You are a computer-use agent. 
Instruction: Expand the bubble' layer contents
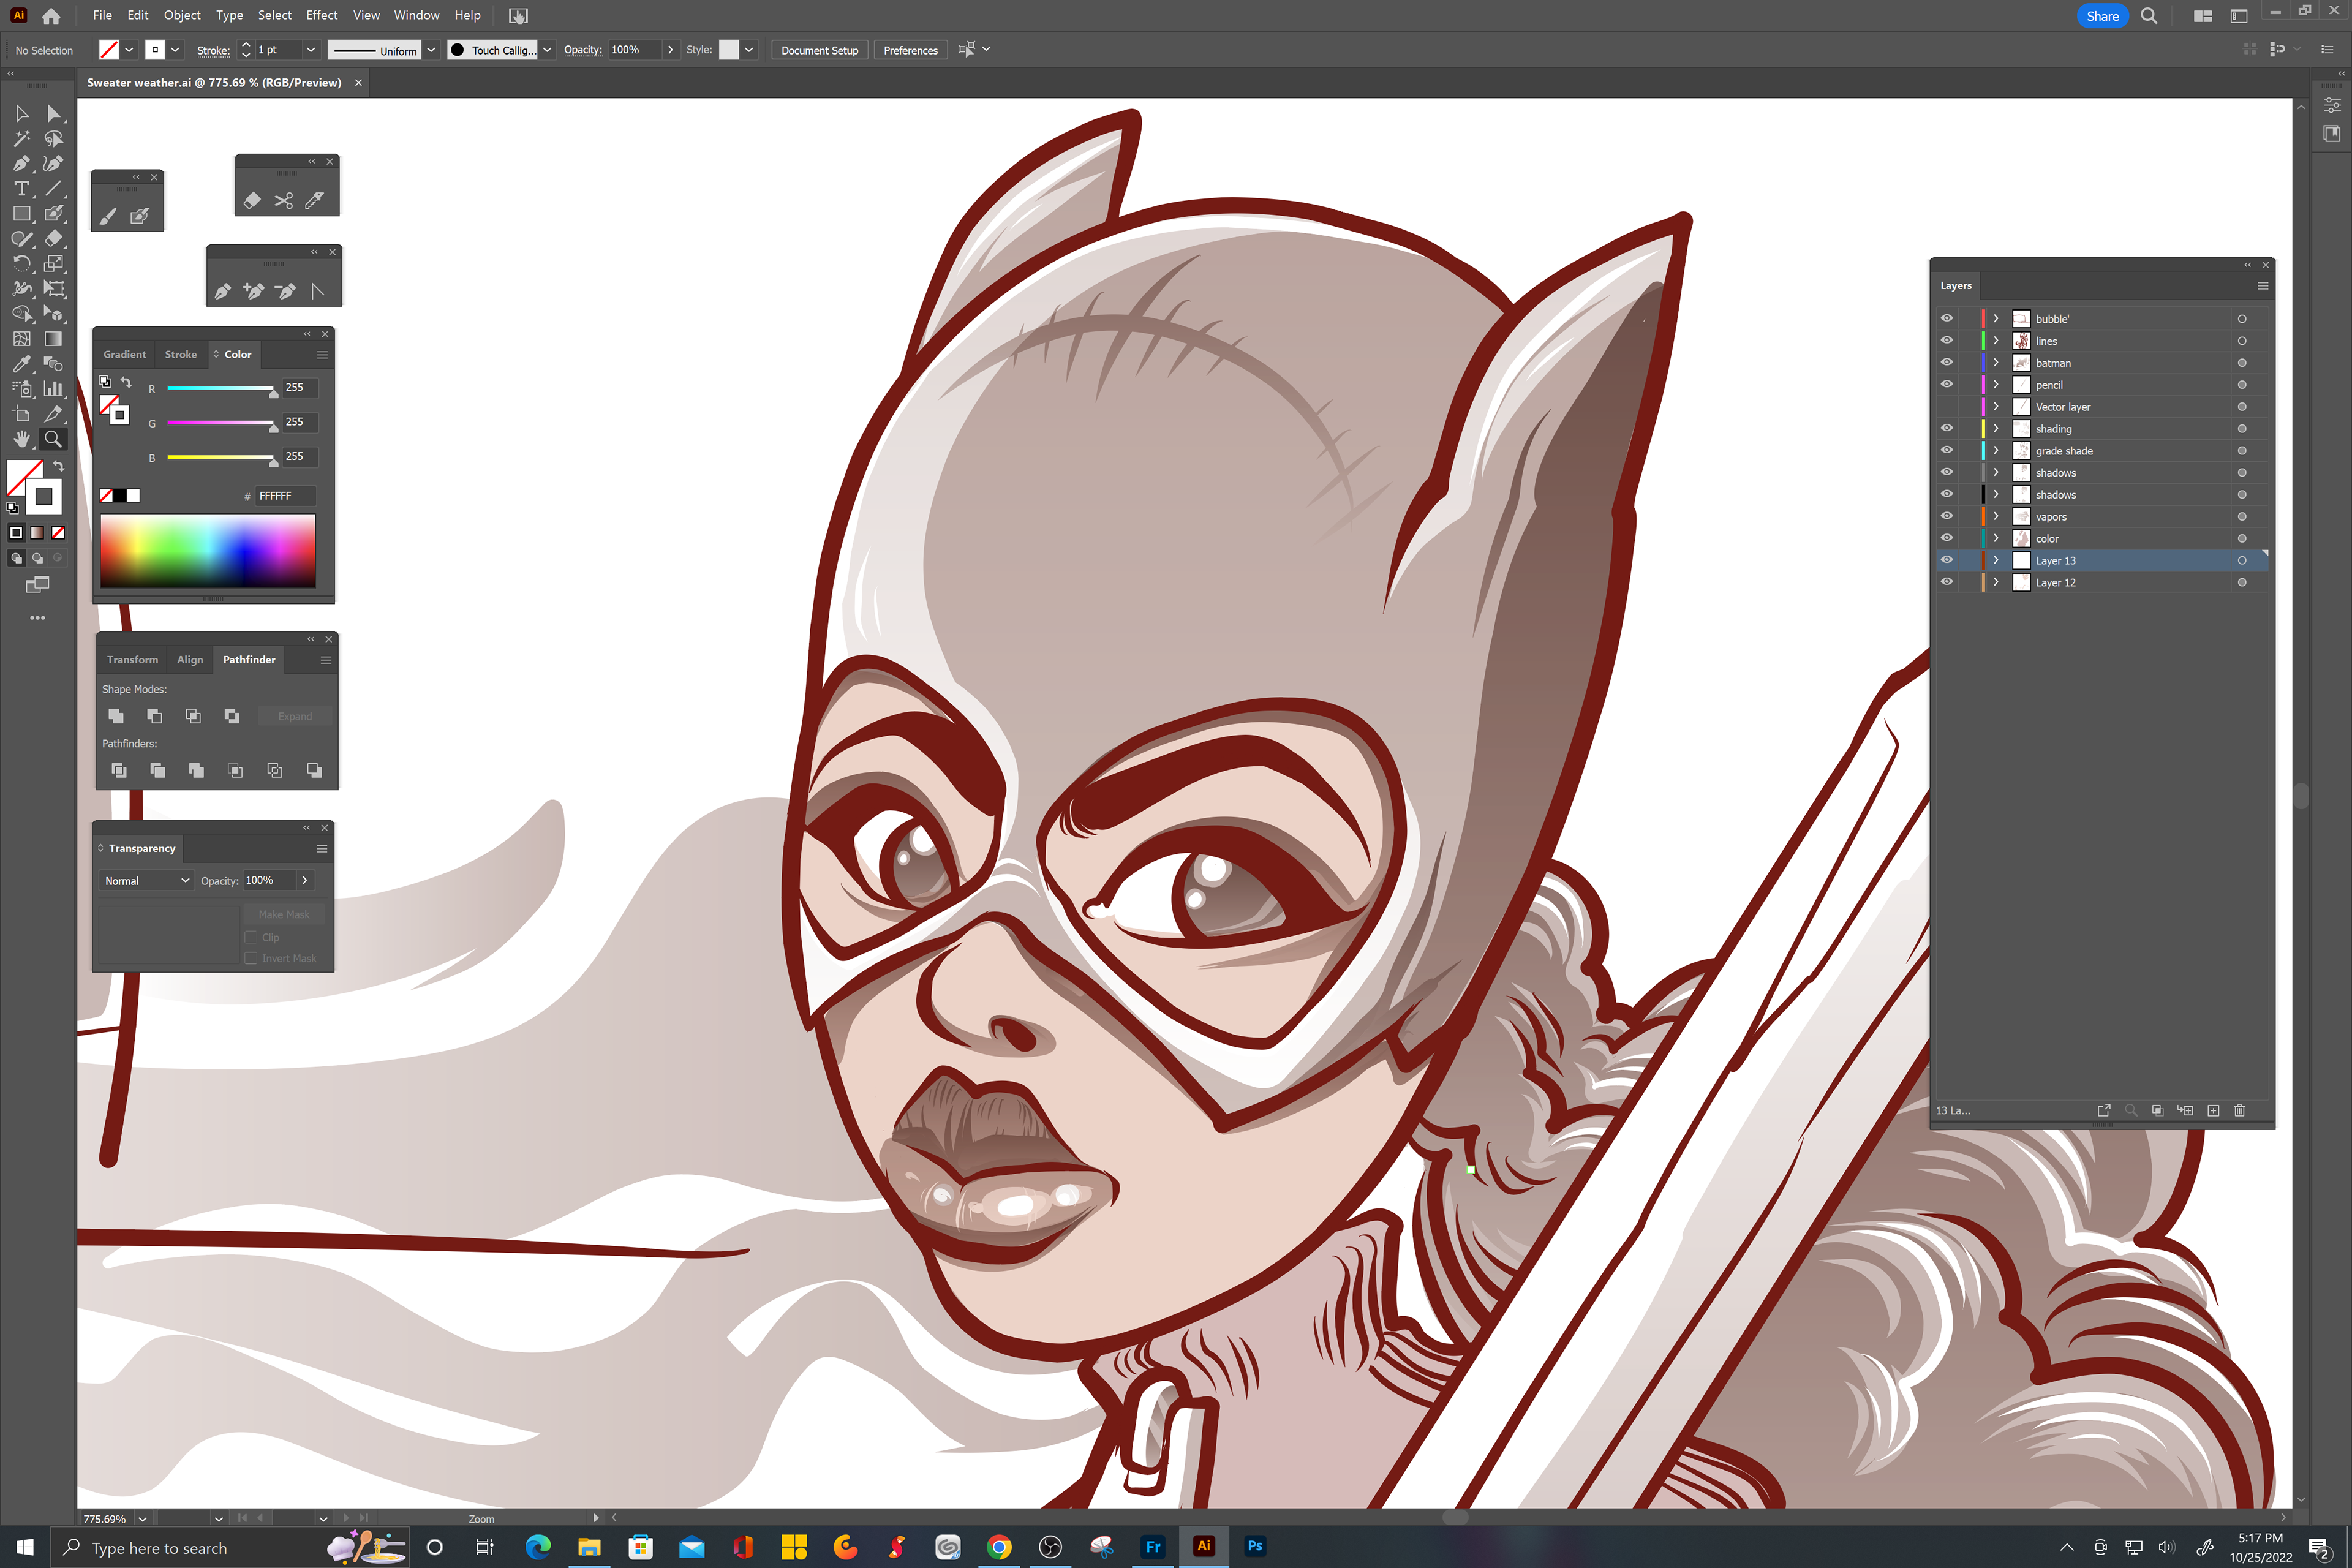click(1996, 319)
